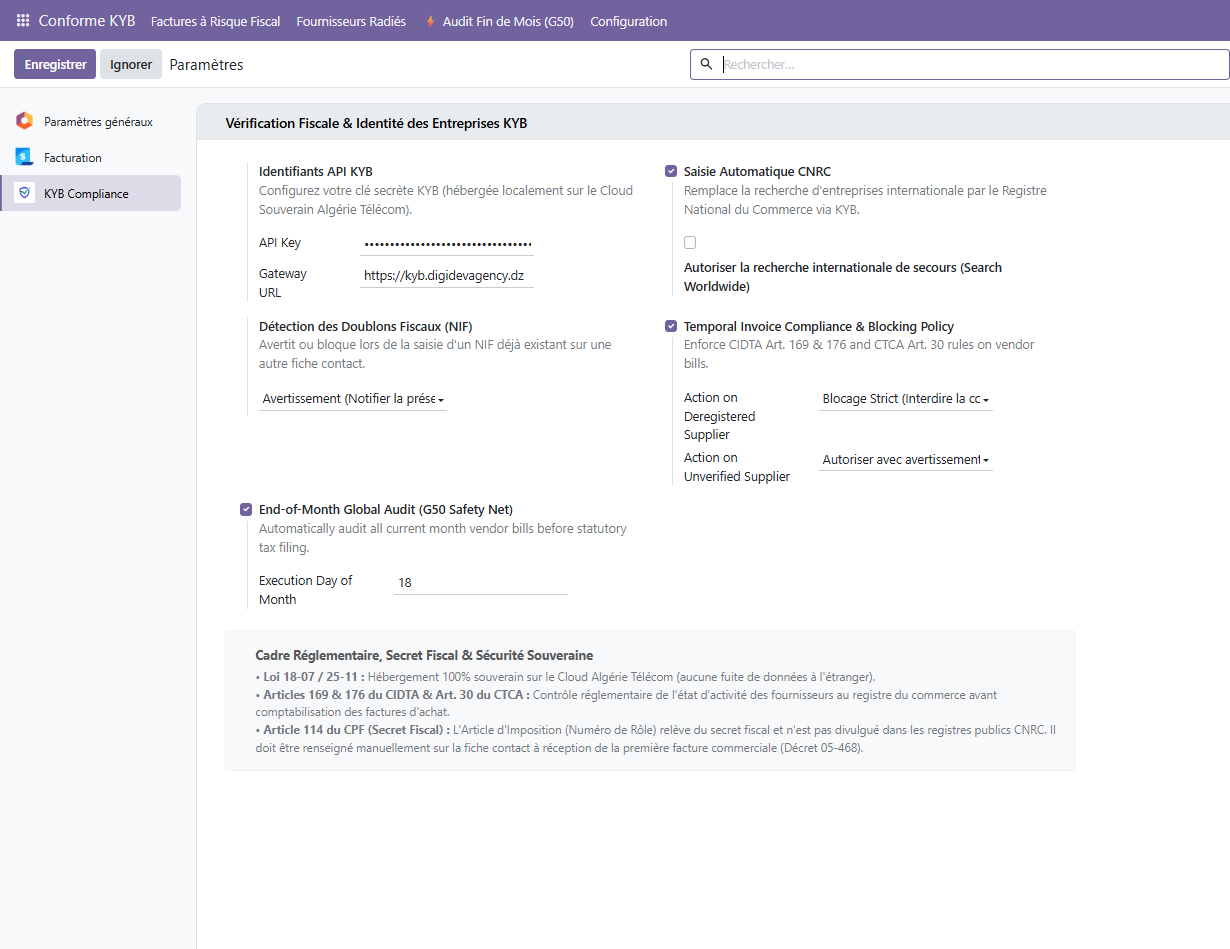The width and height of the screenshot is (1230, 949).
Task: Disable the Saisie Automatique CNRC checkbox
Action: click(x=670, y=171)
